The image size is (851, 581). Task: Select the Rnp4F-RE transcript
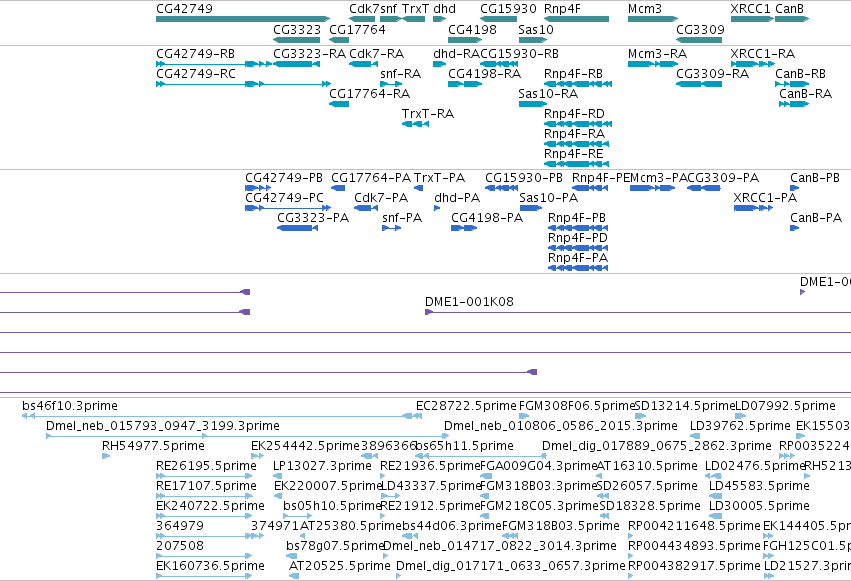574,154
